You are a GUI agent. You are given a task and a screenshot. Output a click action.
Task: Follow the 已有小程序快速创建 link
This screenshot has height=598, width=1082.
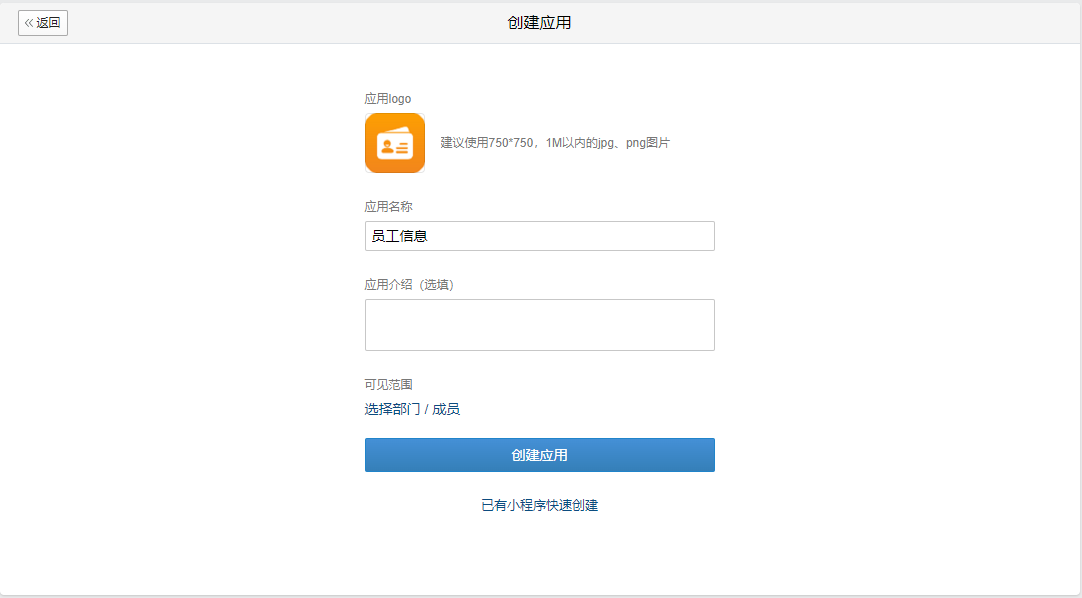(x=539, y=505)
